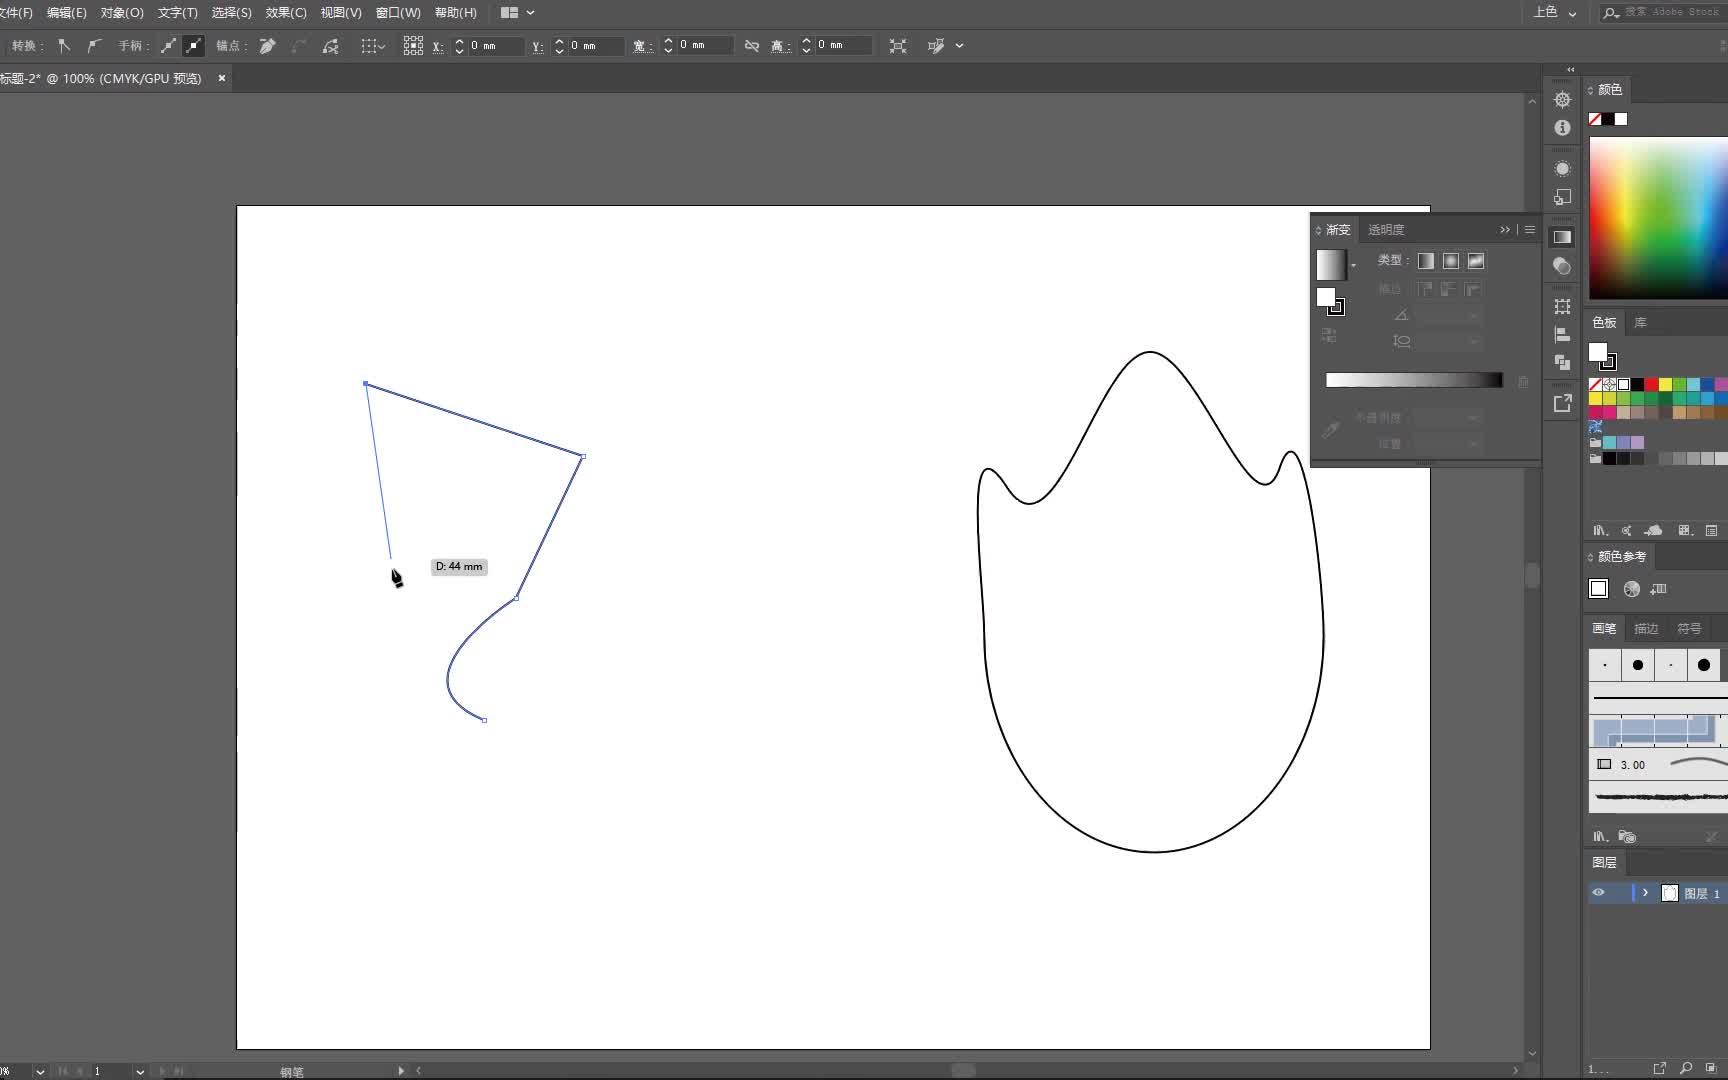Select radial gradient type

tap(1451, 261)
